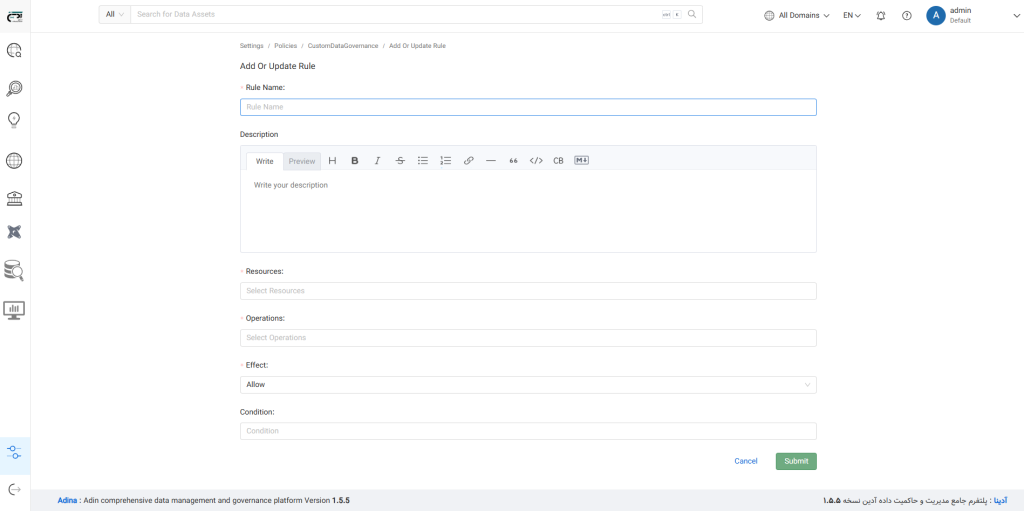1024x511 pixels.
Task: Open the All search filter dropdown
Action: 115,15
